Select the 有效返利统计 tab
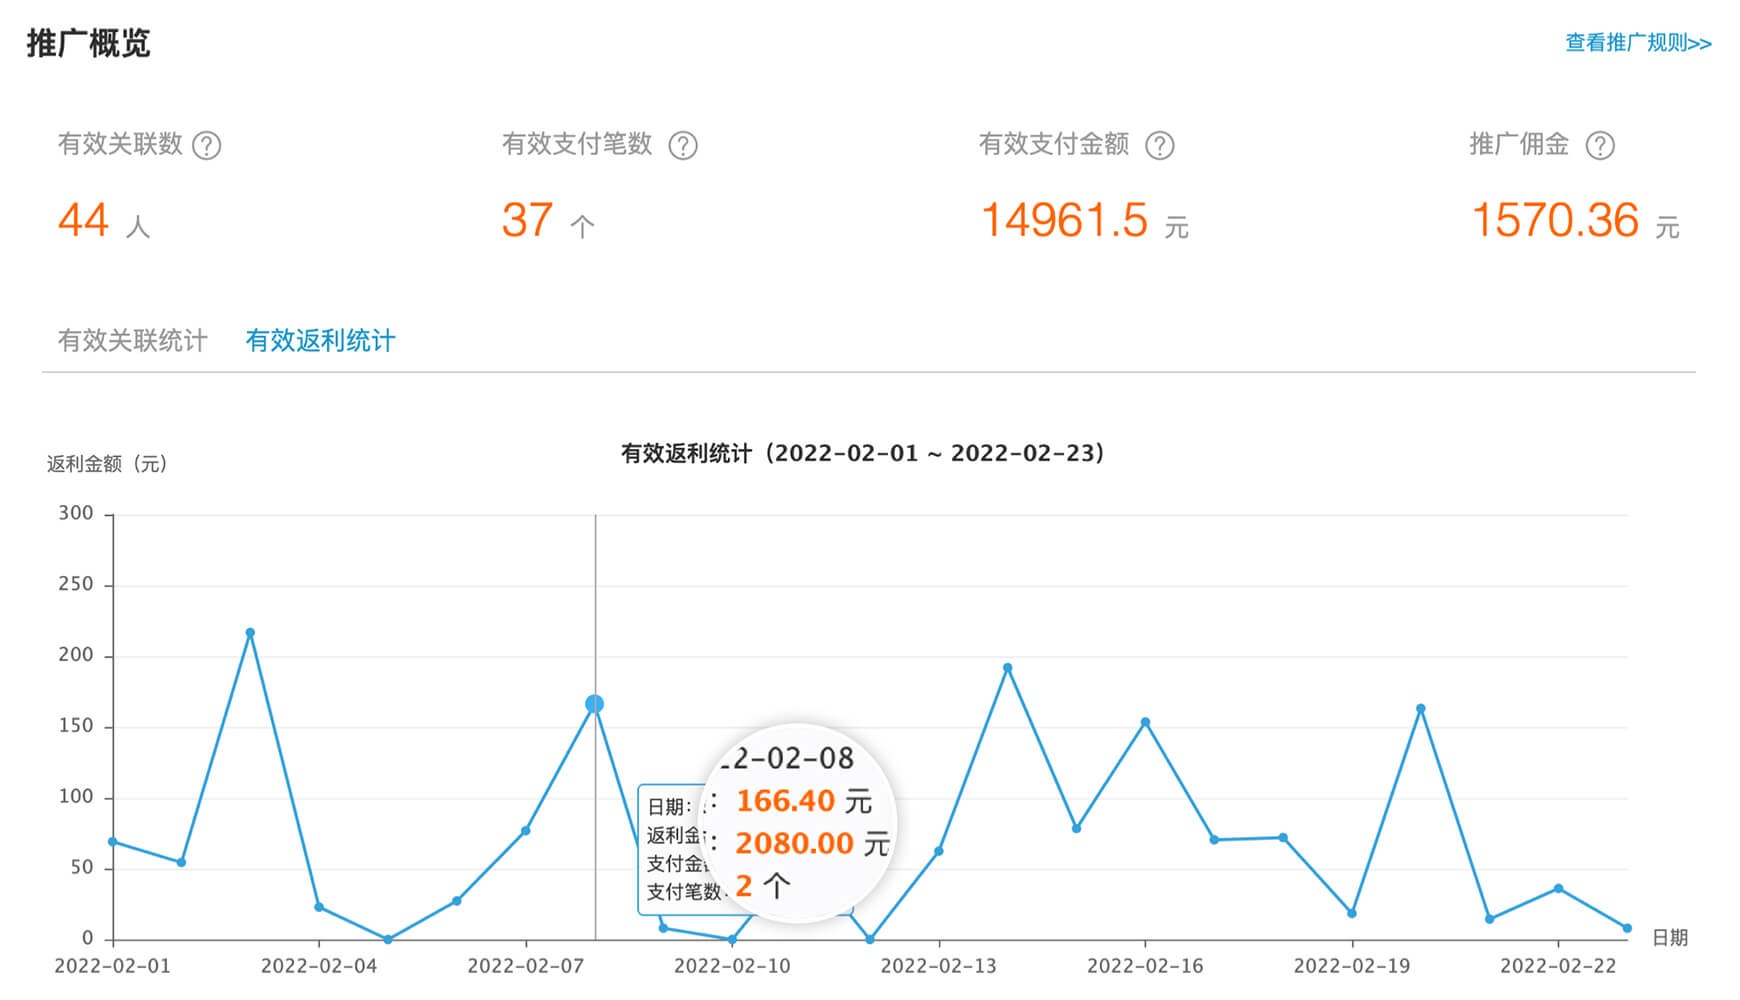This screenshot has width=1740, height=1000. 320,341
